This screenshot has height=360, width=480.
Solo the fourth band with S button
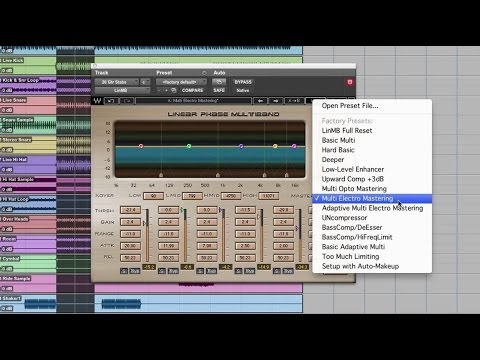(x=238, y=271)
